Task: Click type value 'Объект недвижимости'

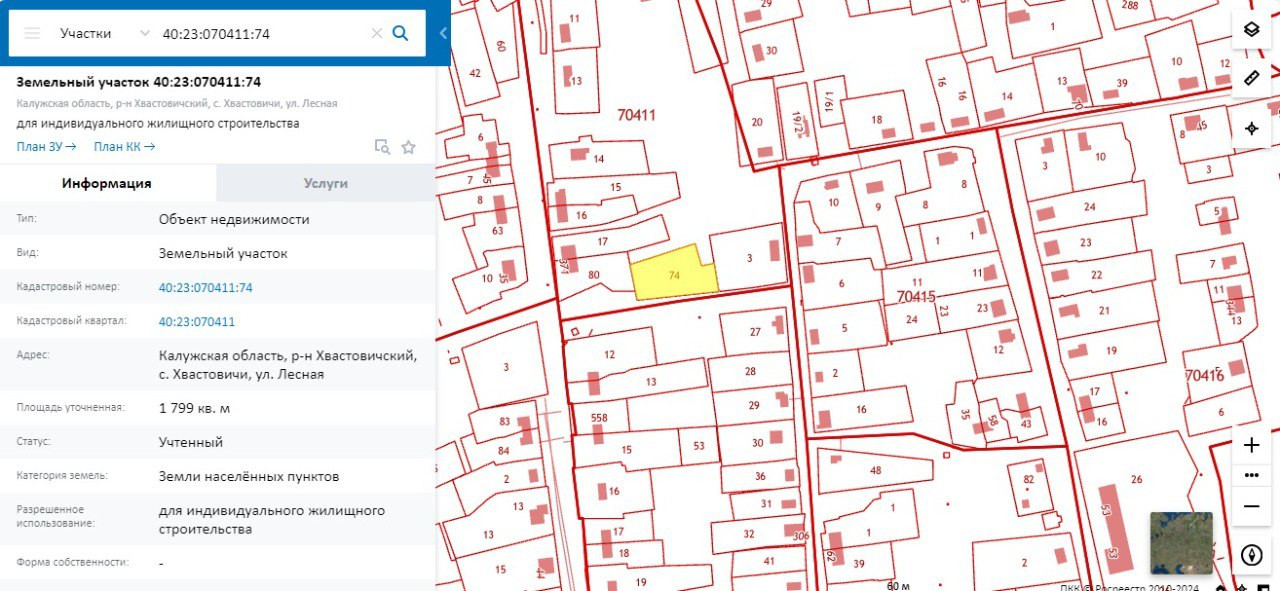Action: (x=234, y=220)
